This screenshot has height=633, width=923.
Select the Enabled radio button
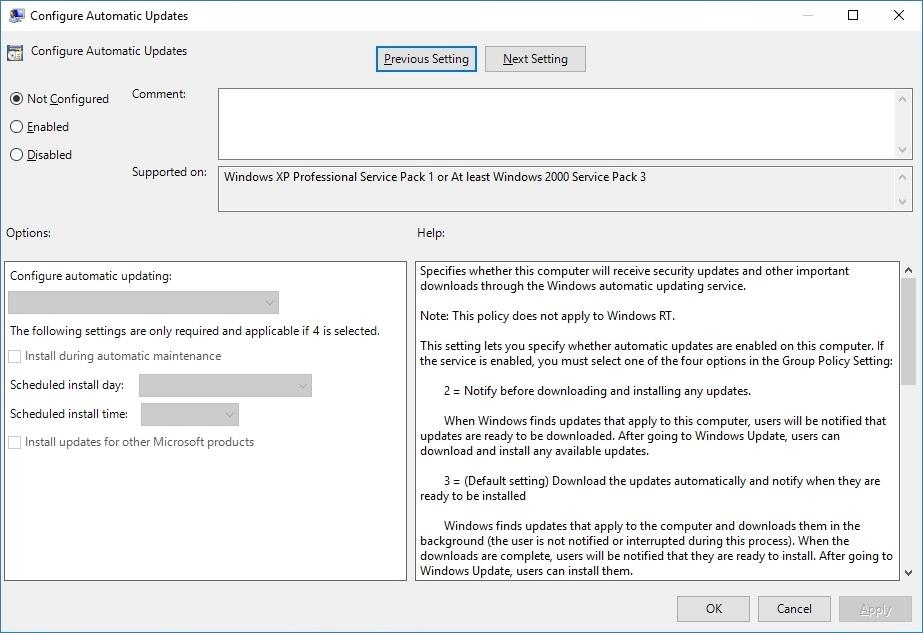point(16,127)
